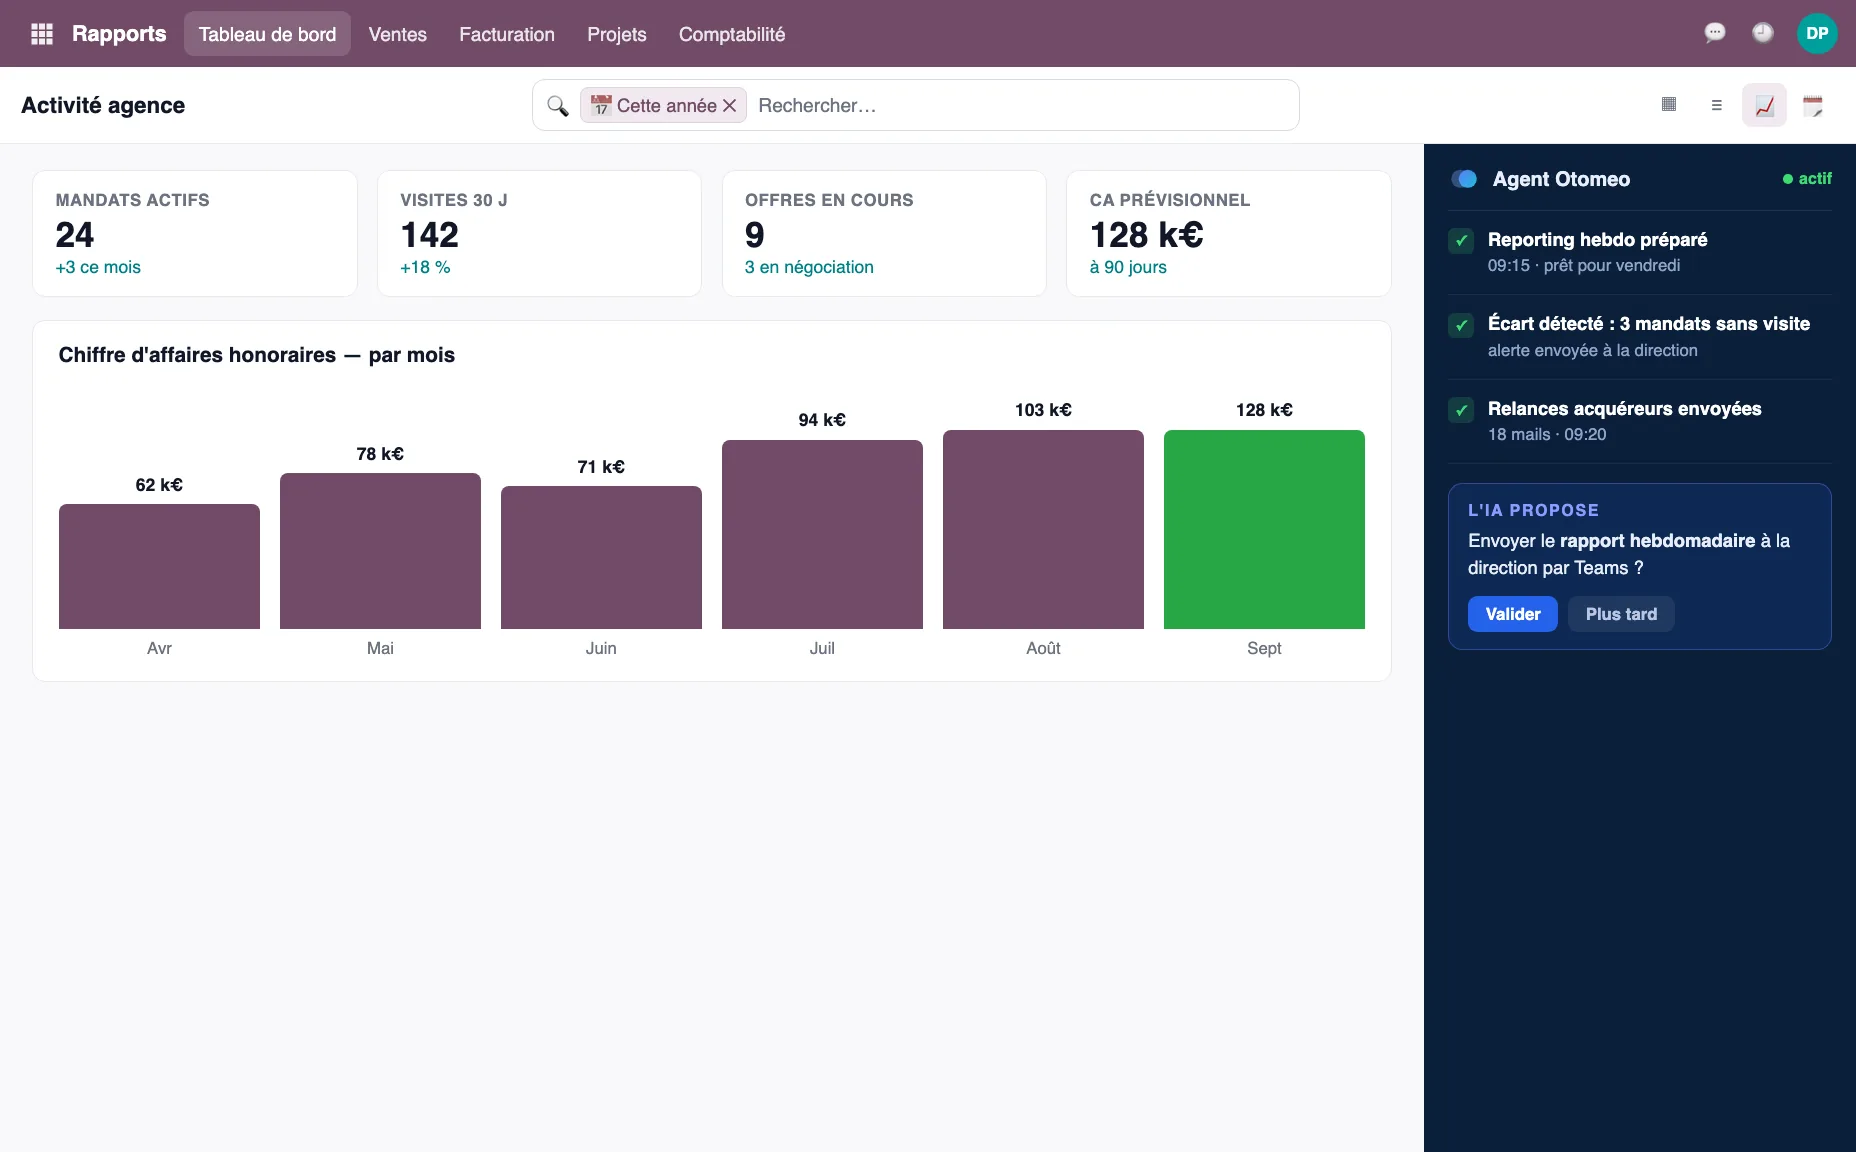Image resolution: width=1856 pixels, height=1152 pixels.
Task: Open the messages chat bubble icon
Action: coord(1715,33)
